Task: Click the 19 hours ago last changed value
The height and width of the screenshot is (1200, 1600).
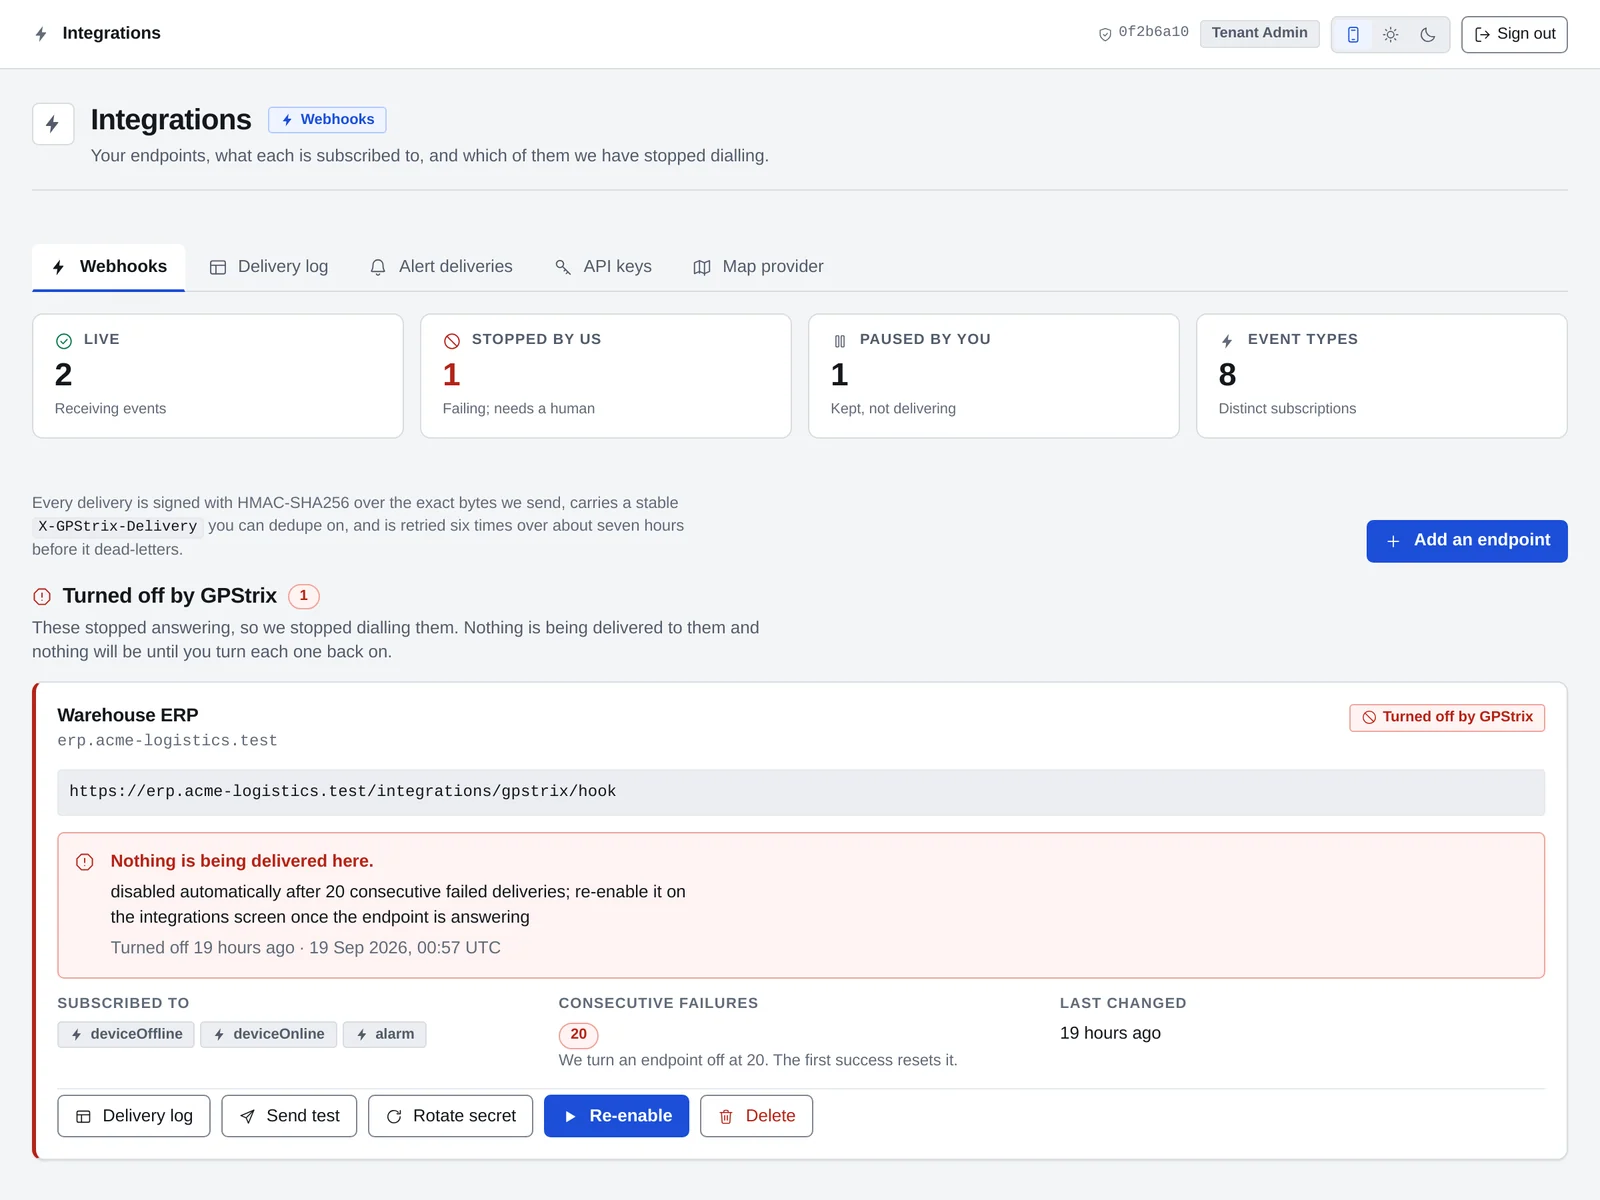Action: pos(1111,1033)
